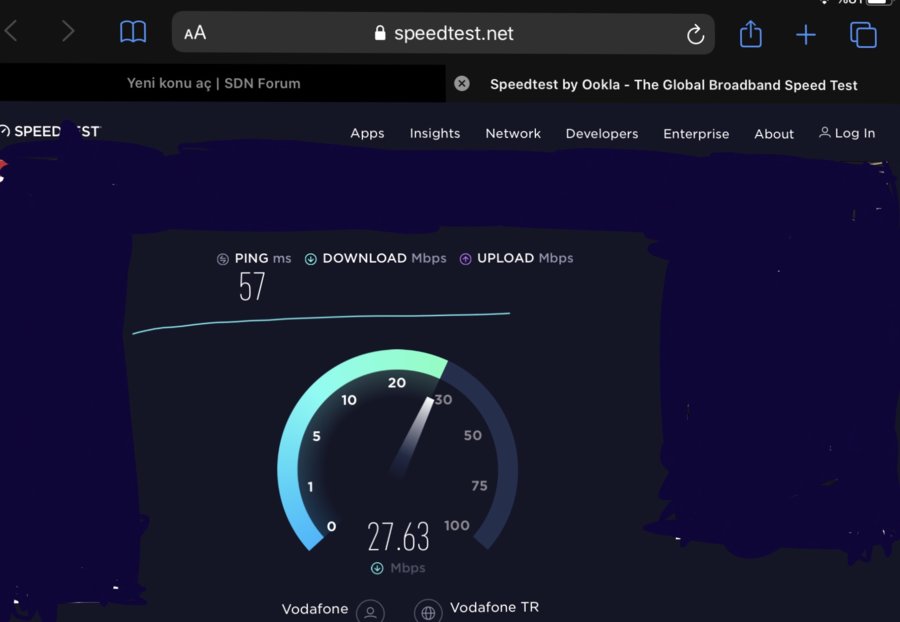Click the speed gauge needle

click(412, 436)
